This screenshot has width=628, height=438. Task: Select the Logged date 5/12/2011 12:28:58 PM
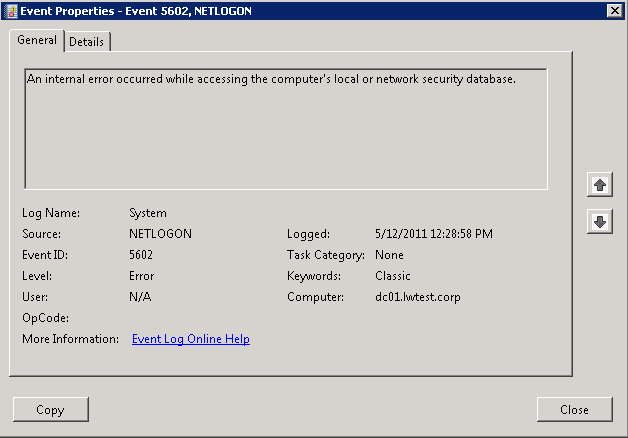point(434,234)
